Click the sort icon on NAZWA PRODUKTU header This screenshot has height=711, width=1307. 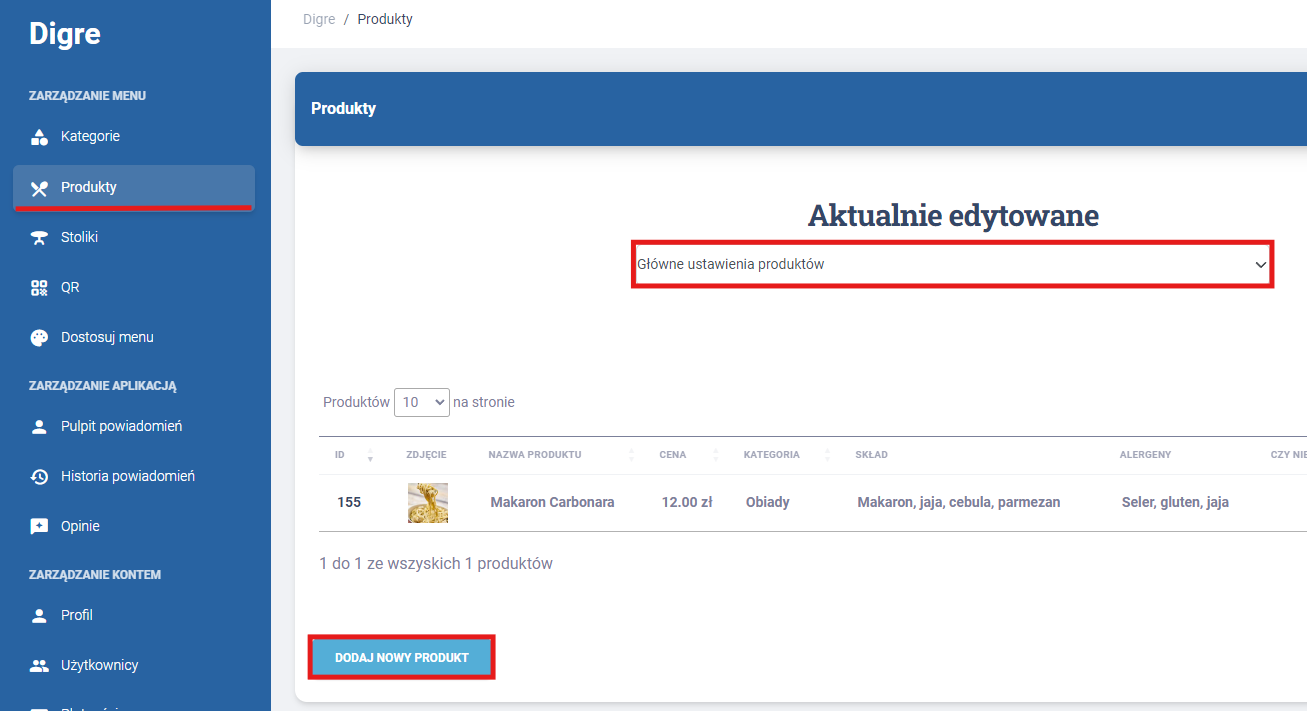(x=631, y=454)
